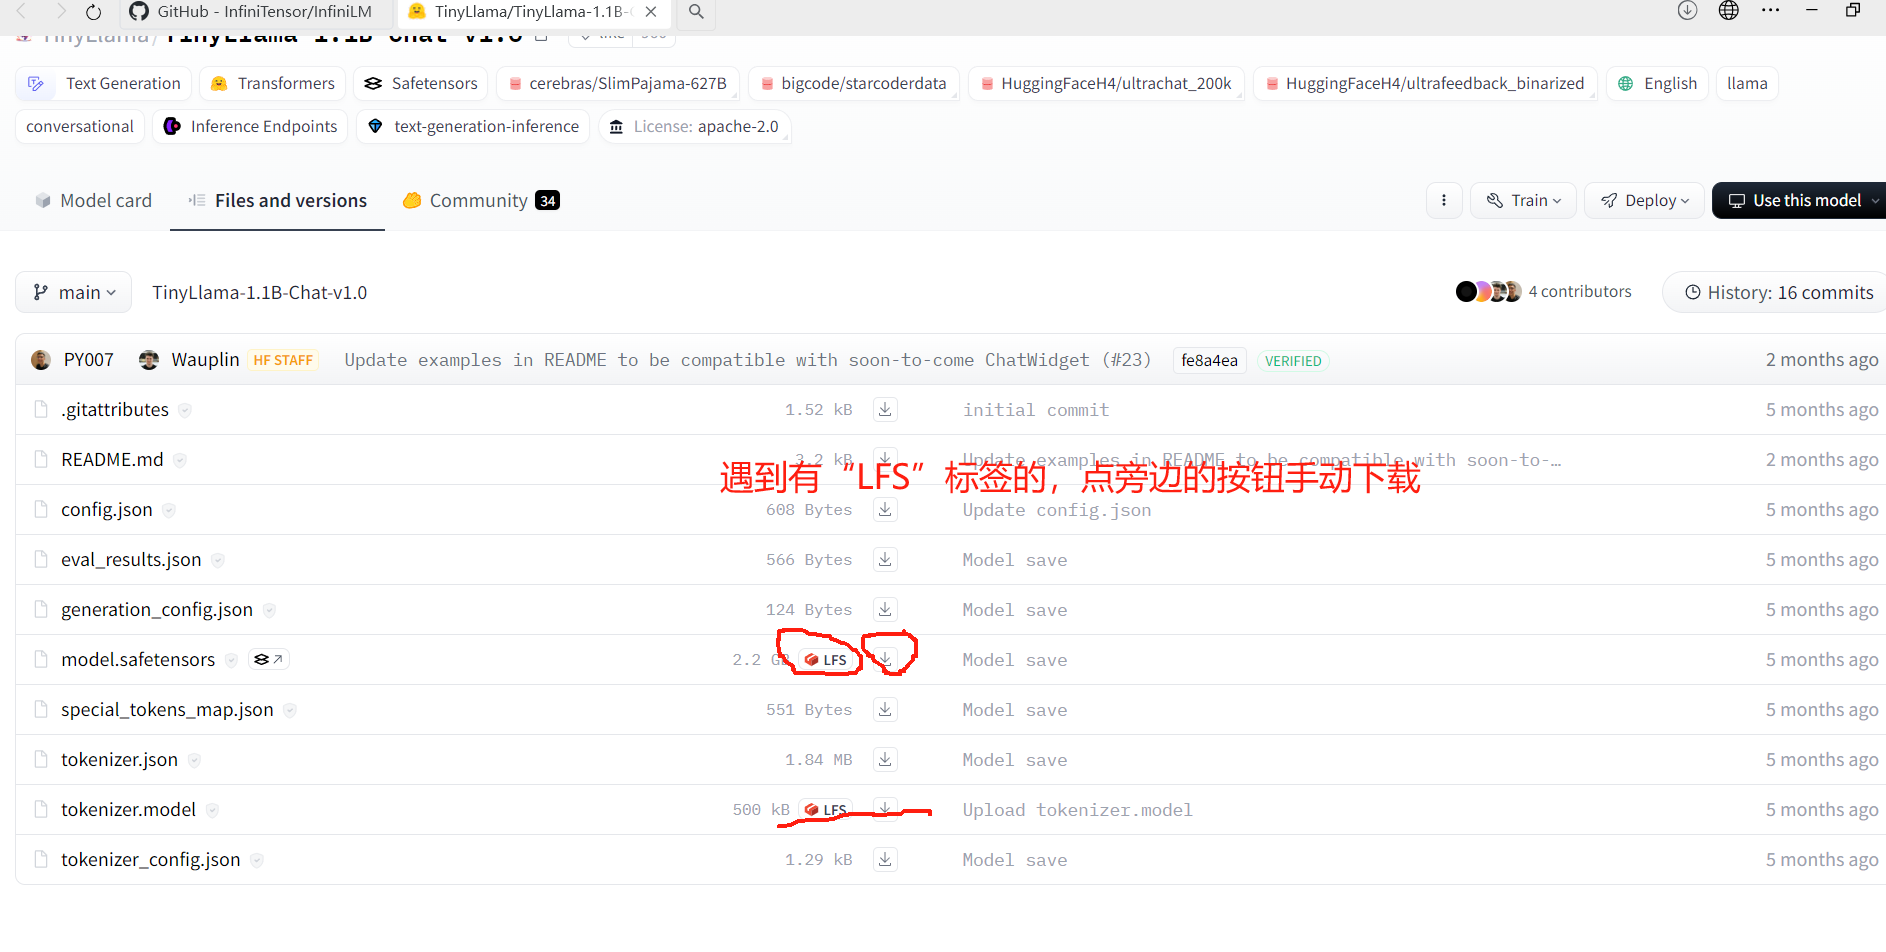Open the Train dropdown
Screen dimensions: 1886x952
tap(1522, 200)
